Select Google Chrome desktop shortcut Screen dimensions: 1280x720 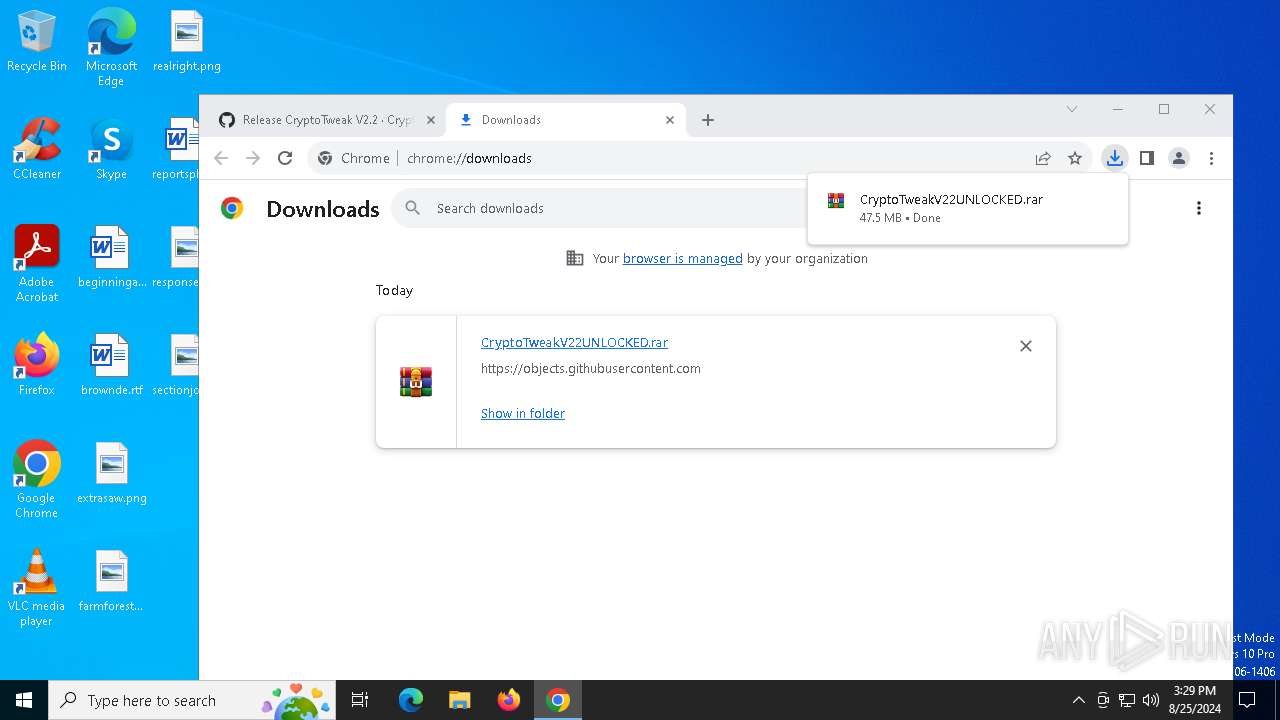[x=37, y=480]
